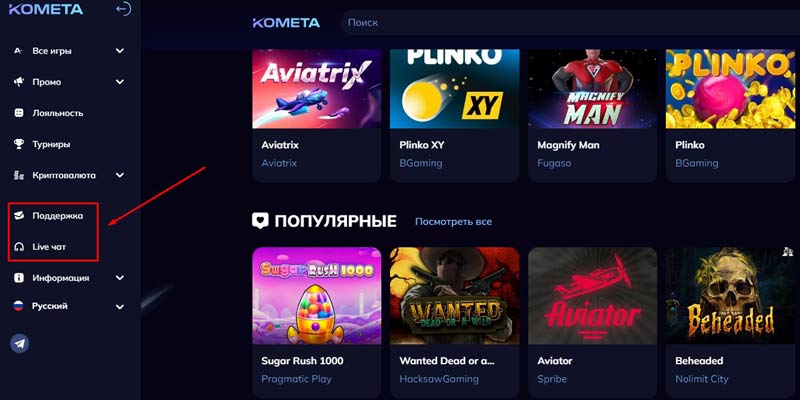This screenshot has height=400, width=800.
Task: Expand the Информация section chevron
Action: [119, 278]
